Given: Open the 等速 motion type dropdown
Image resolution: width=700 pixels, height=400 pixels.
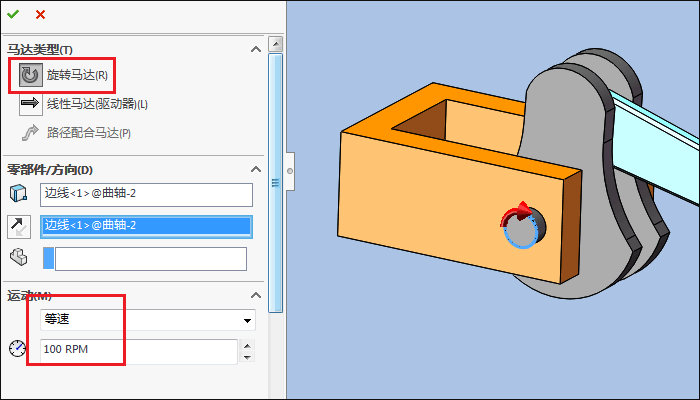Looking at the screenshot, I should click(x=247, y=320).
